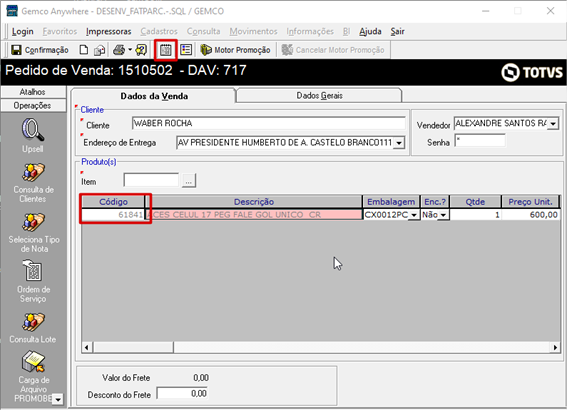Open the Ajuda menu

point(370,31)
